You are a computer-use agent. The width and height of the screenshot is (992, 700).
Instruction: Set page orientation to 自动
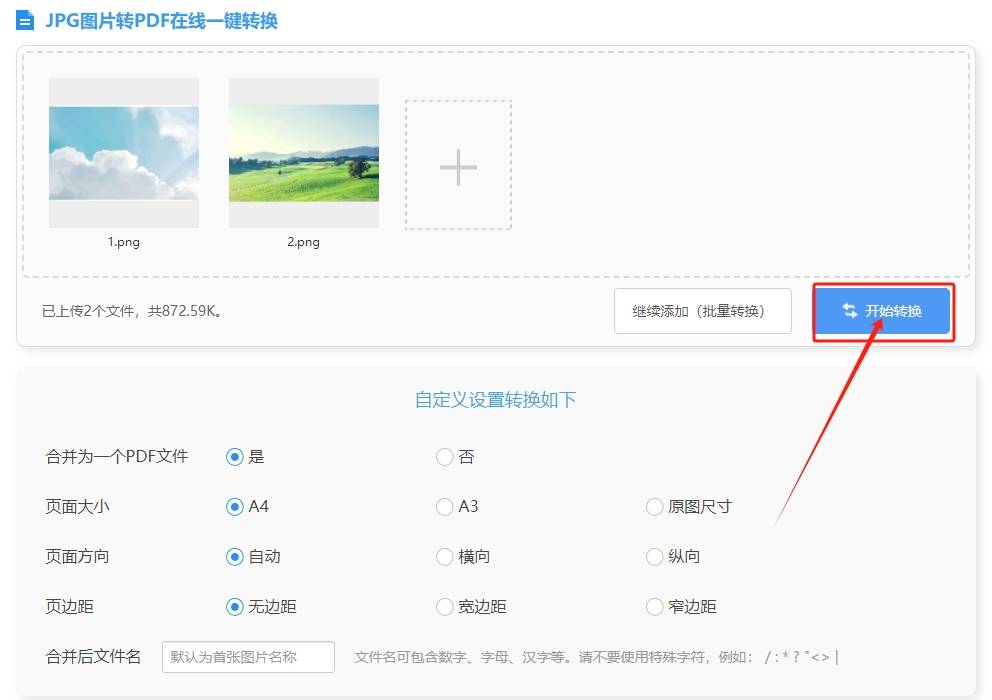coord(235,557)
